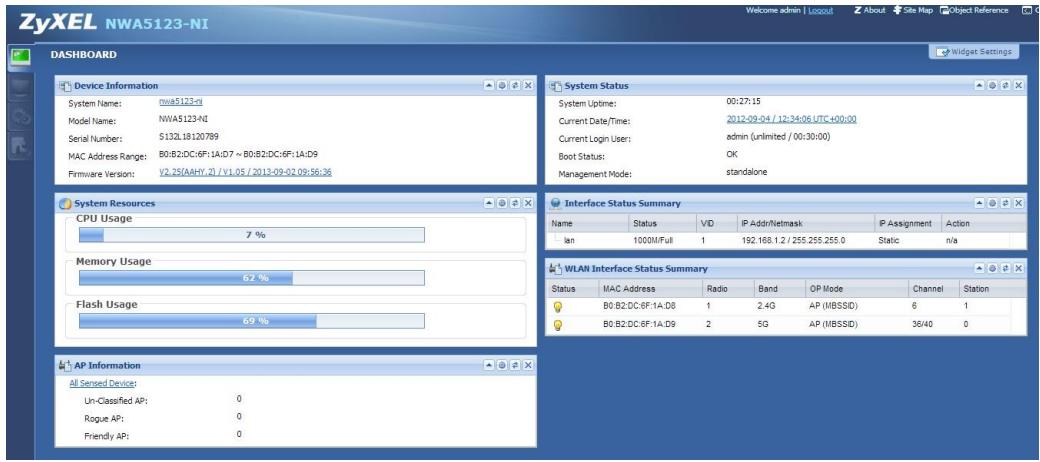Click the AP Information title icon
The height and width of the screenshot is (462, 1040).
pyautogui.click(x=65, y=365)
